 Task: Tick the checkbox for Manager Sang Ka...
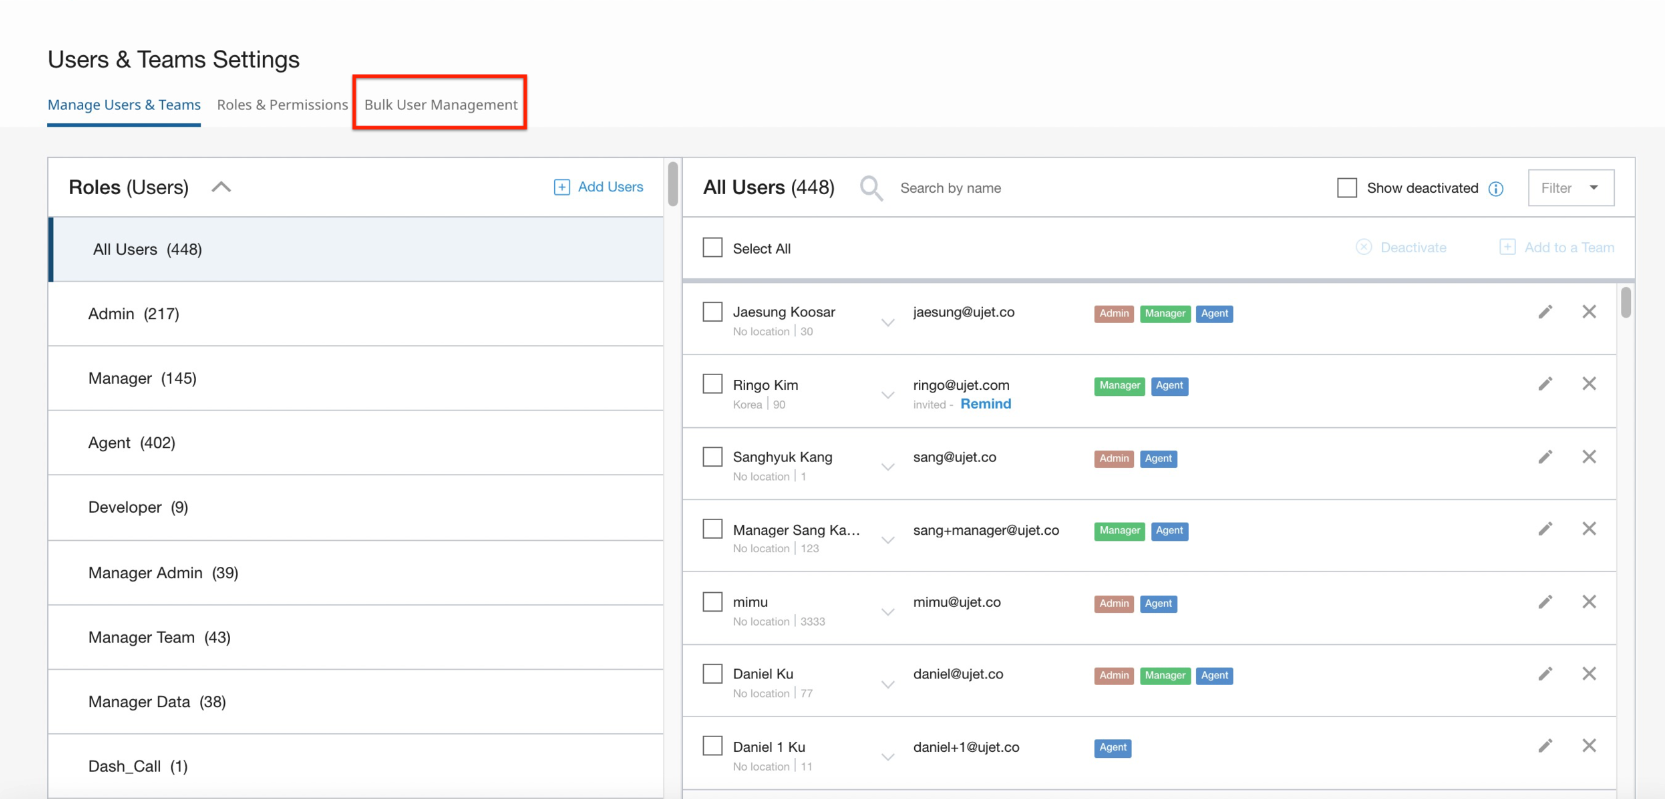click(x=713, y=529)
